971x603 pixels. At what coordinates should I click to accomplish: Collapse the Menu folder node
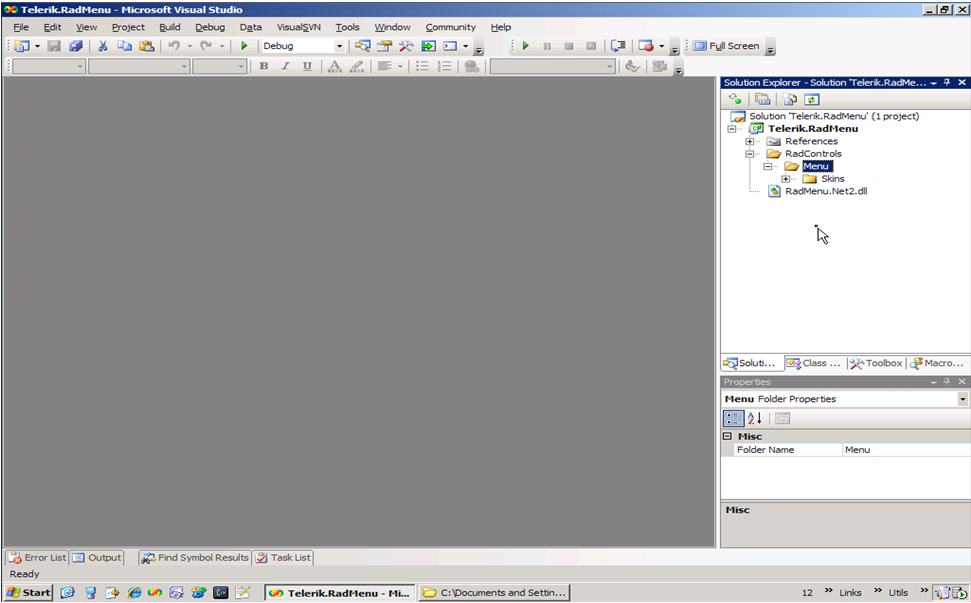point(768,166)
